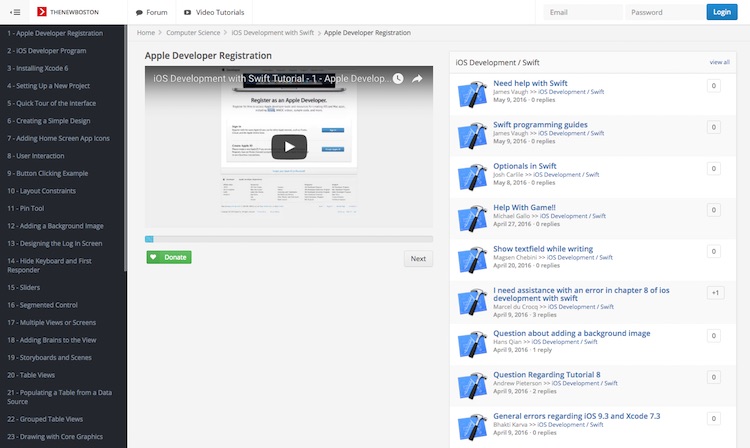Select tutorial 19 - Storyboards and Scenes
This screenshot has width=750, height=448.
click(49, 358)
